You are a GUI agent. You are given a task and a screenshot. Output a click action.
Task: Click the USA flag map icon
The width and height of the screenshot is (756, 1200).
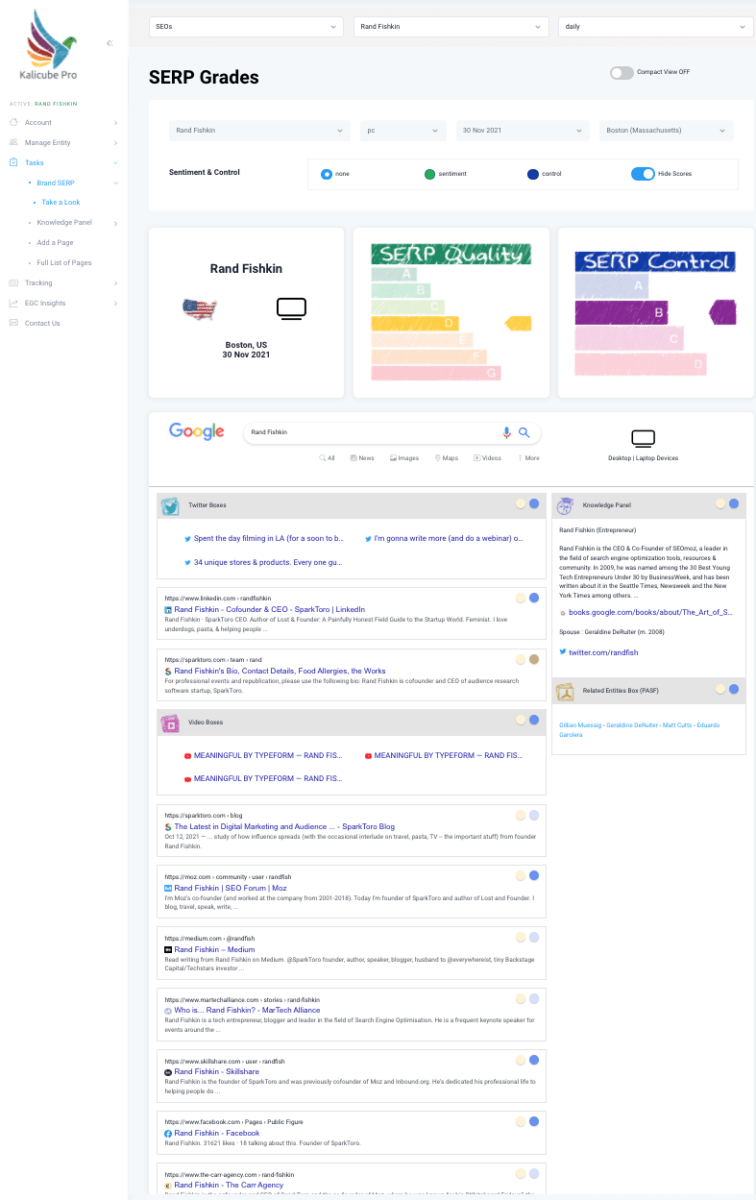(199, 309)
